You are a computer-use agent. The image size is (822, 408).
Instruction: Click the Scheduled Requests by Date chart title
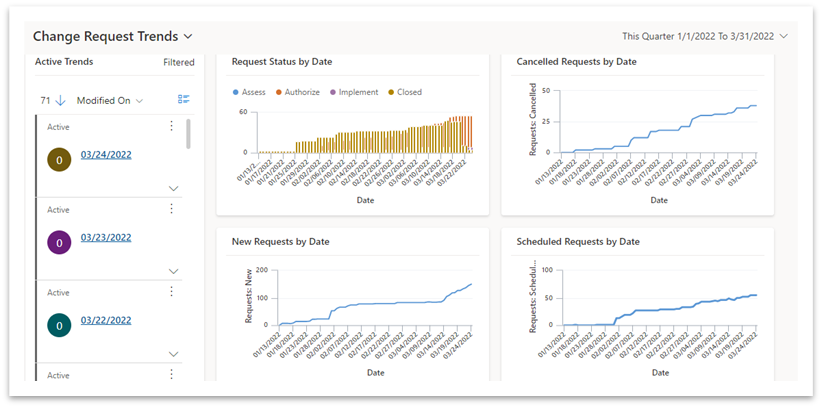(578, 242)
